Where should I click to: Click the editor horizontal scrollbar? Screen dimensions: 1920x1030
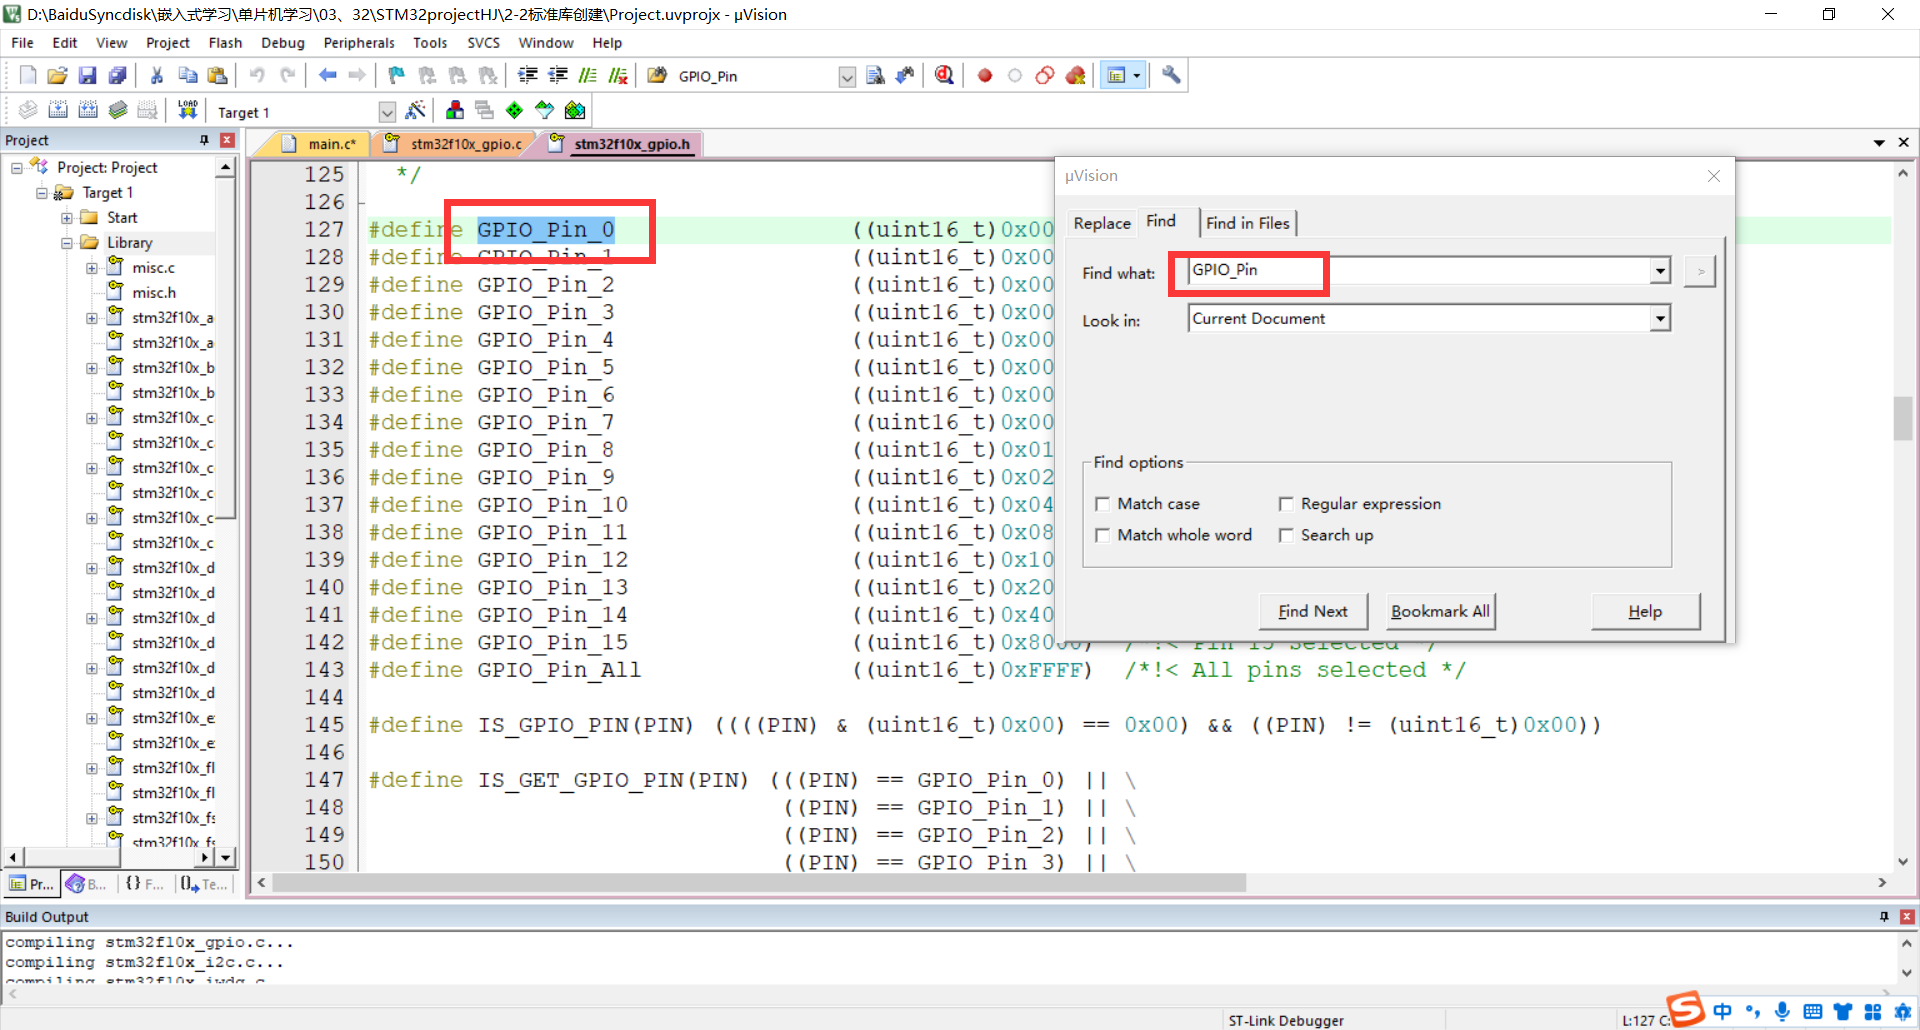point(759,883)
